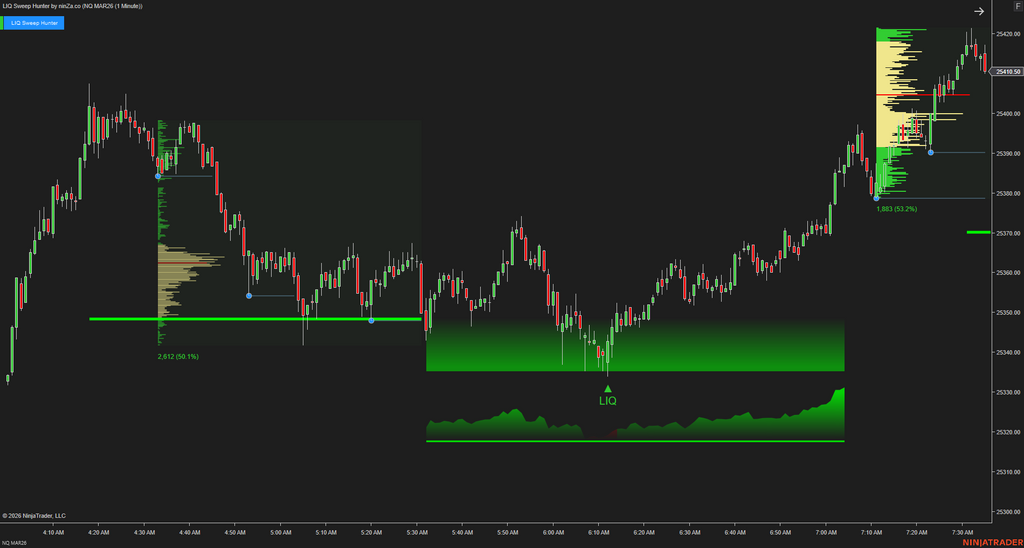
Task: Click the 5:50 AM time axis label
Action: pos(508,532)
